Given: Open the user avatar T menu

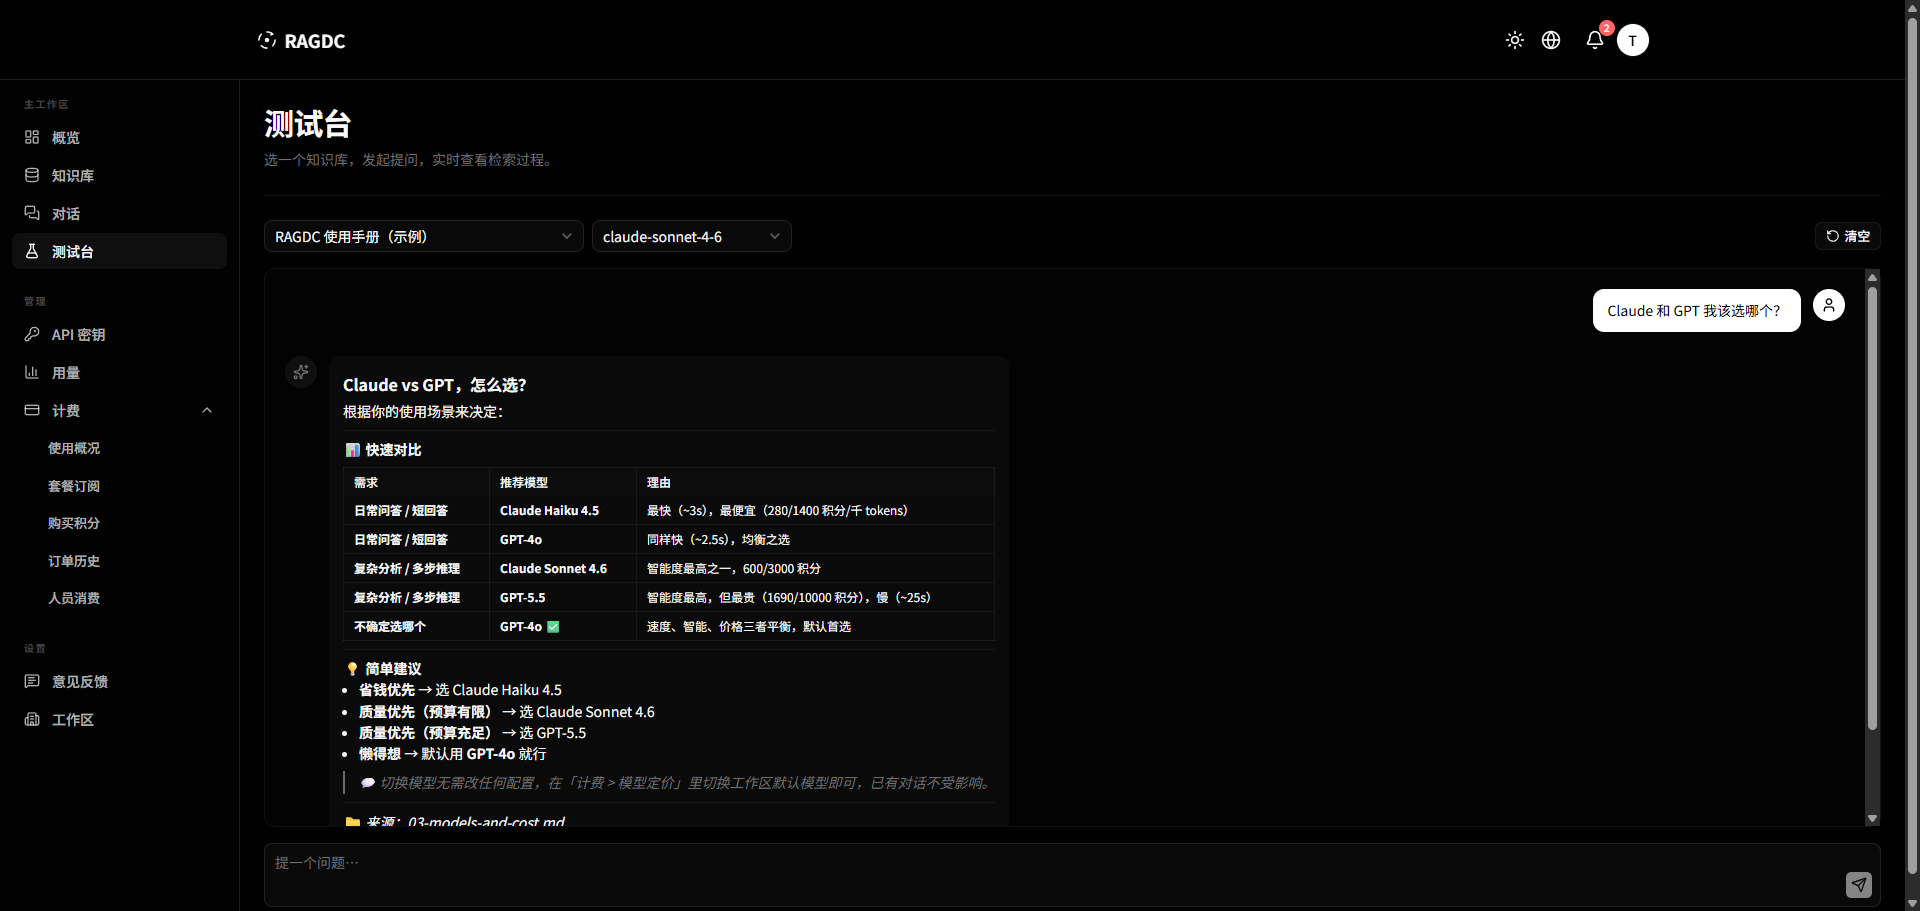Looking at the screenshot, I should pyautogui.click(x=1633, y=40).
